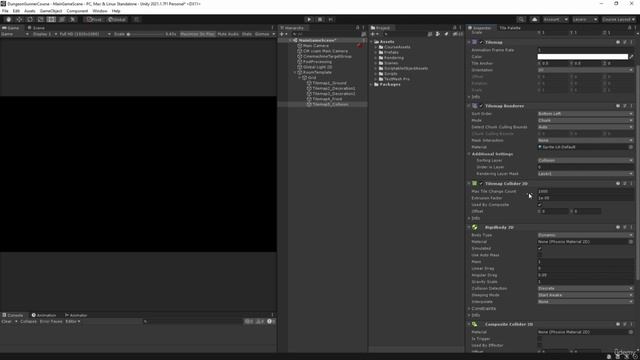Screen dimensions: 640x360
Task: Toggle the Tilemap Renderer enabled checkbox
Action: pyautogui.click(x=481, y=106)
